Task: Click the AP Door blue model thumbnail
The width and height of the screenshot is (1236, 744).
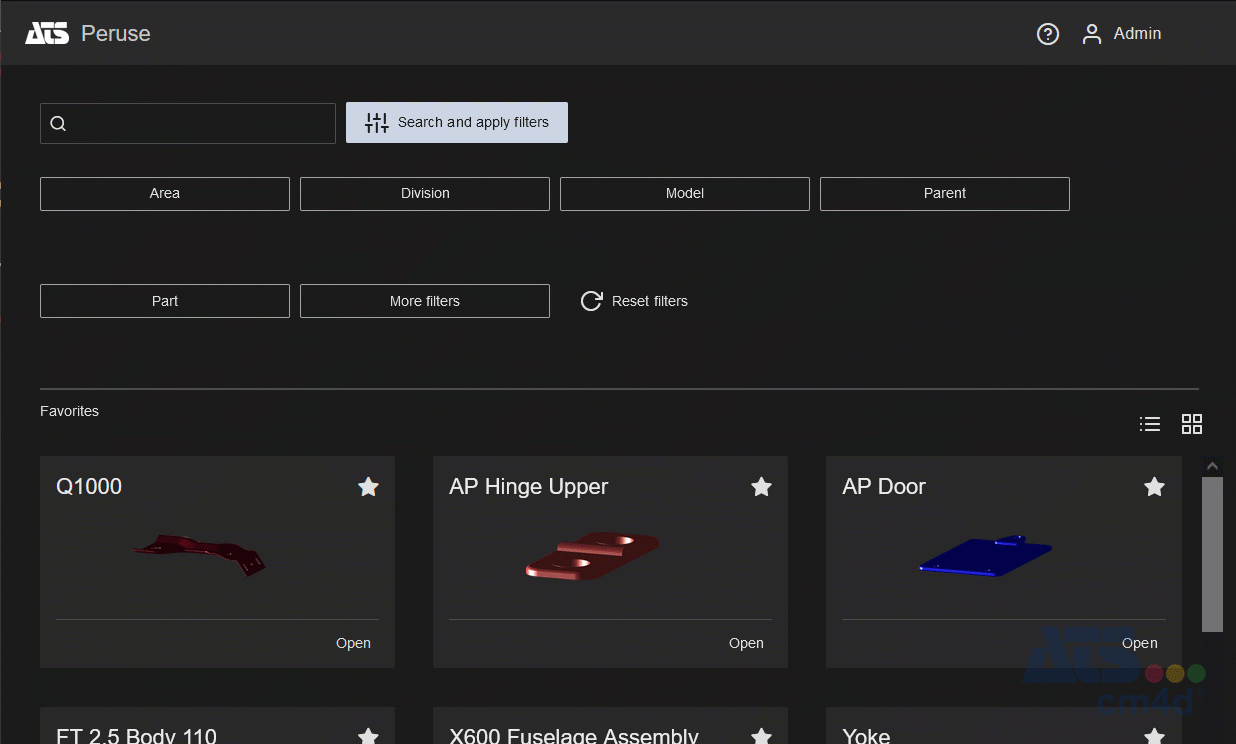Action: coord(985,556)
